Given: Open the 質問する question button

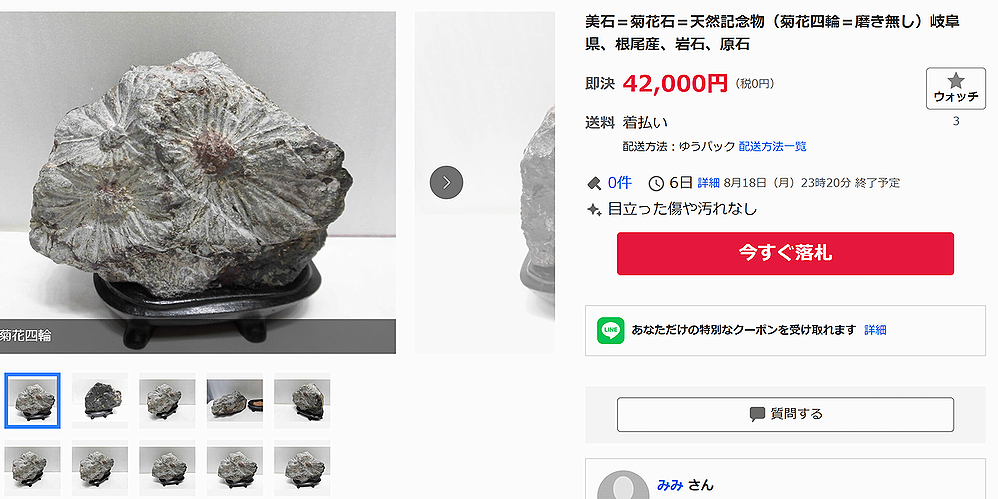Looking at the screenshot, I should click(x=785, y=414).
